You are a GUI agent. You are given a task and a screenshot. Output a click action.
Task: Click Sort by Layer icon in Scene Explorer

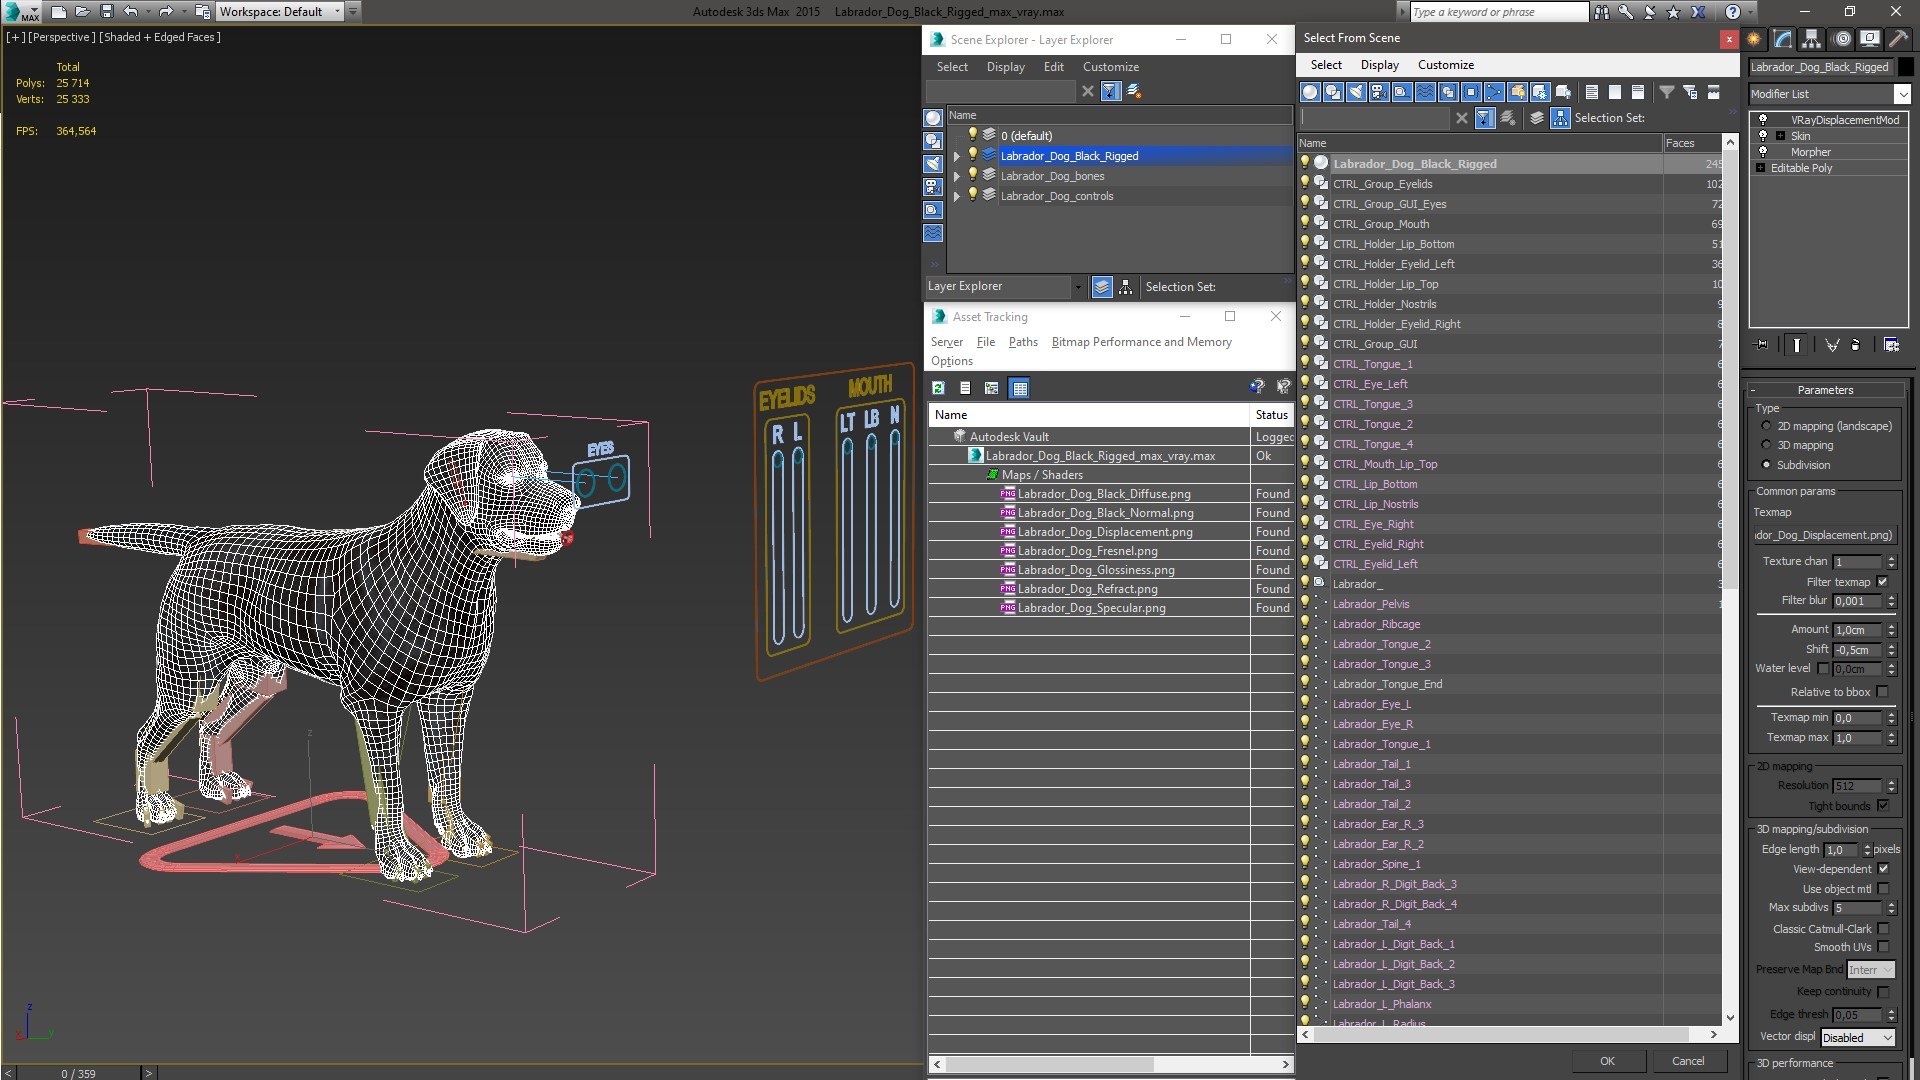click(x=1102, y=287)
